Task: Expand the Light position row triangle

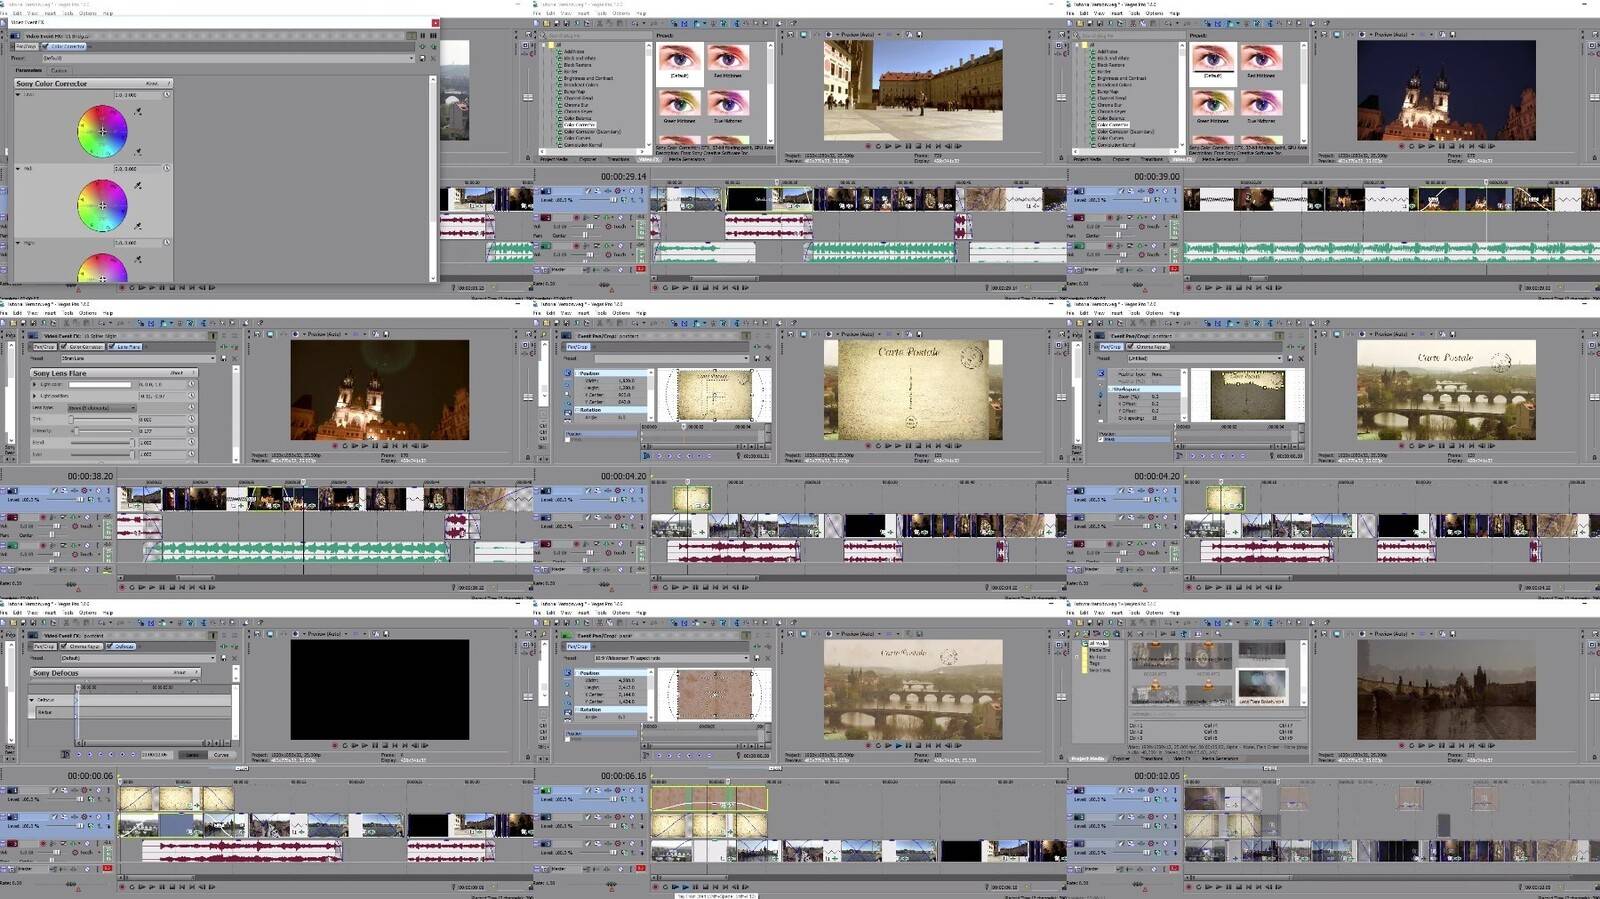Action: 34,396
